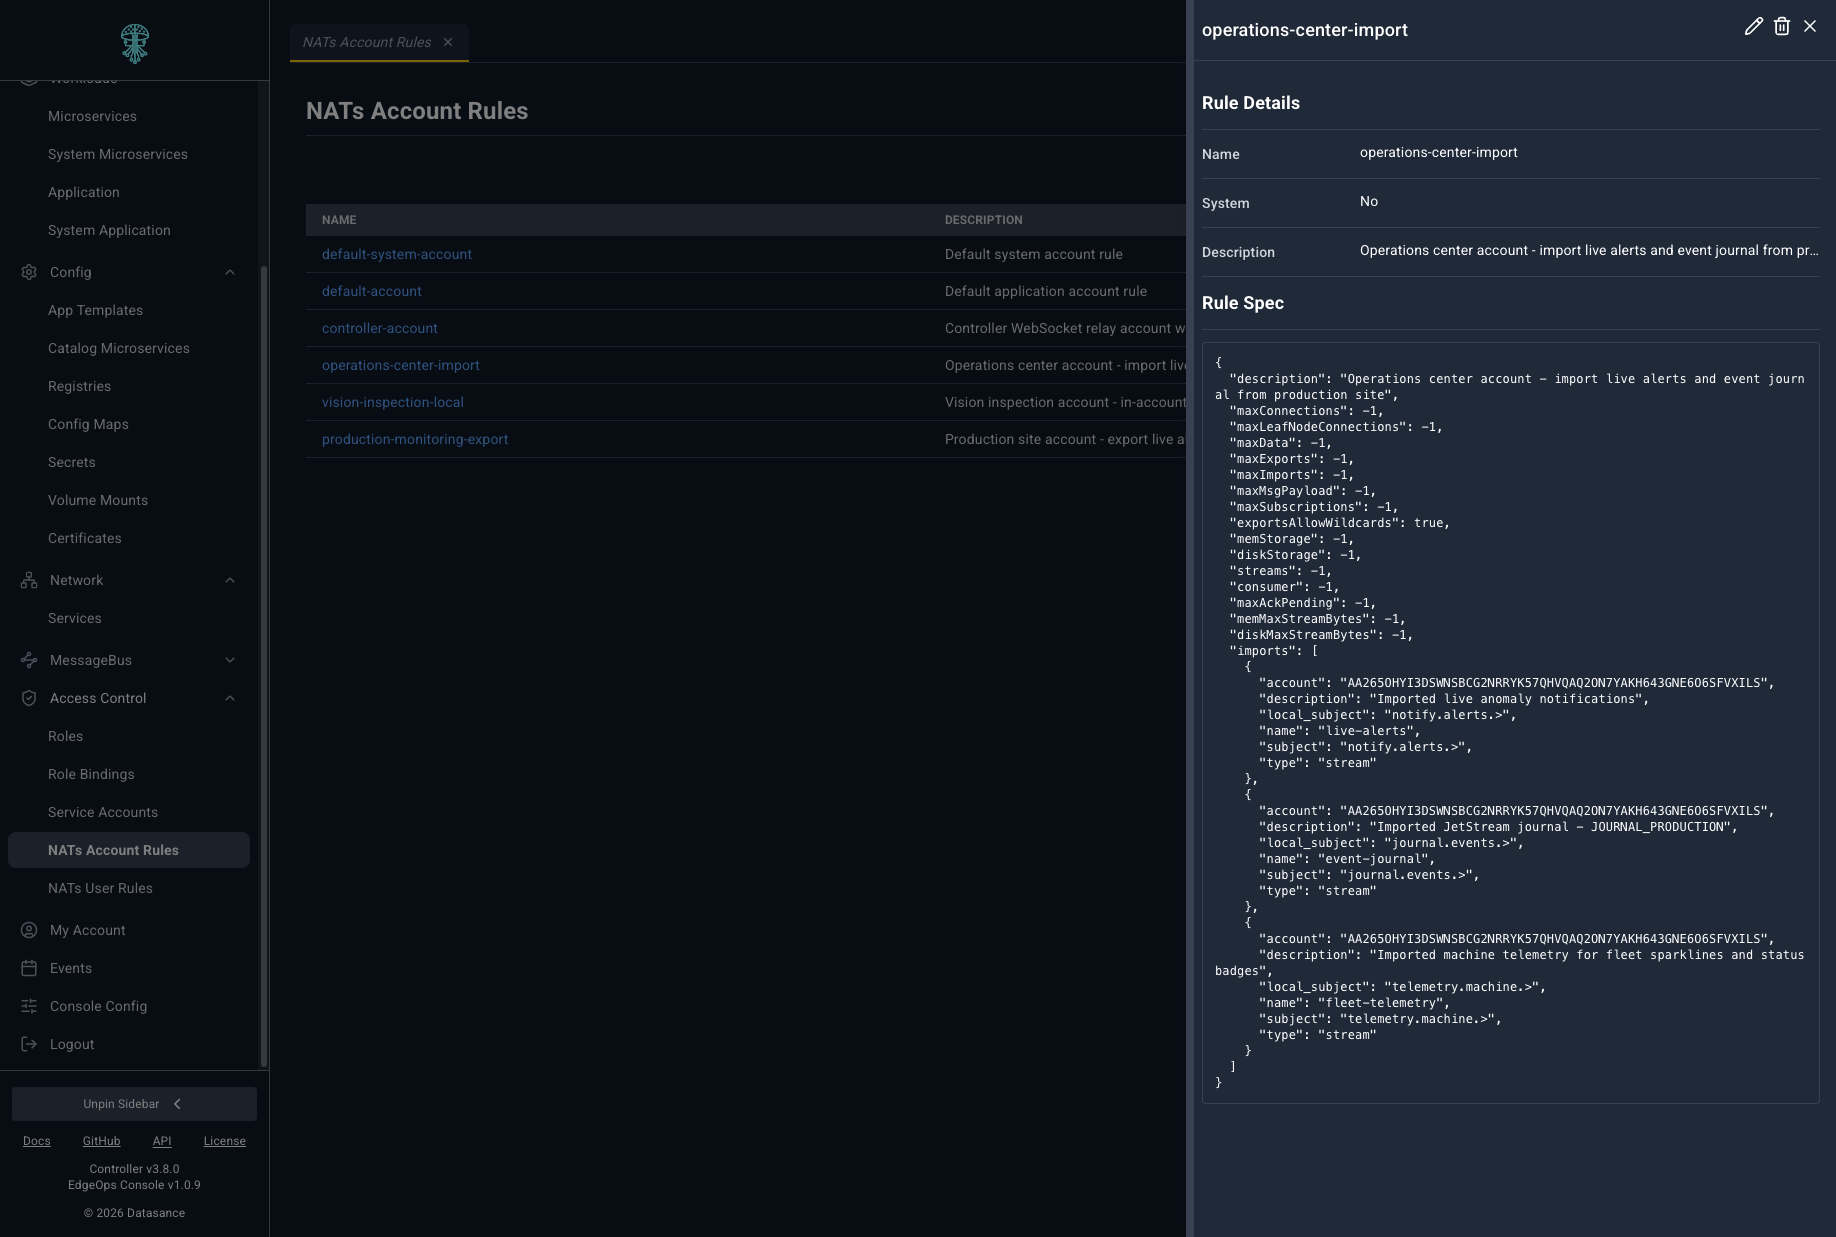
Task: Click the NAME column header
Action: coord(339,220)
